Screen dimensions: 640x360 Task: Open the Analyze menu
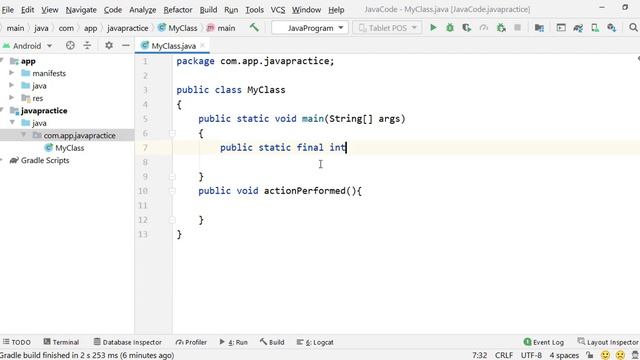point(142,9)
